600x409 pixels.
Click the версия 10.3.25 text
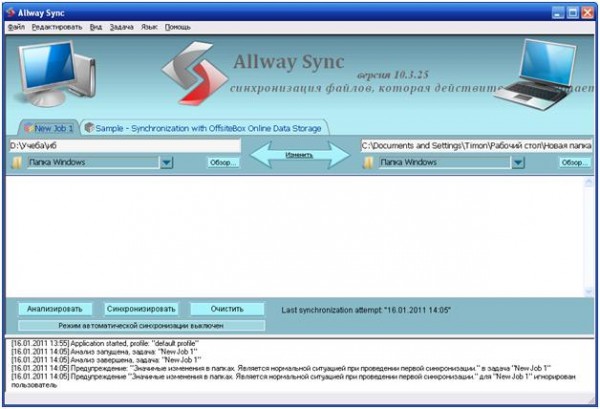coord(393,75)
